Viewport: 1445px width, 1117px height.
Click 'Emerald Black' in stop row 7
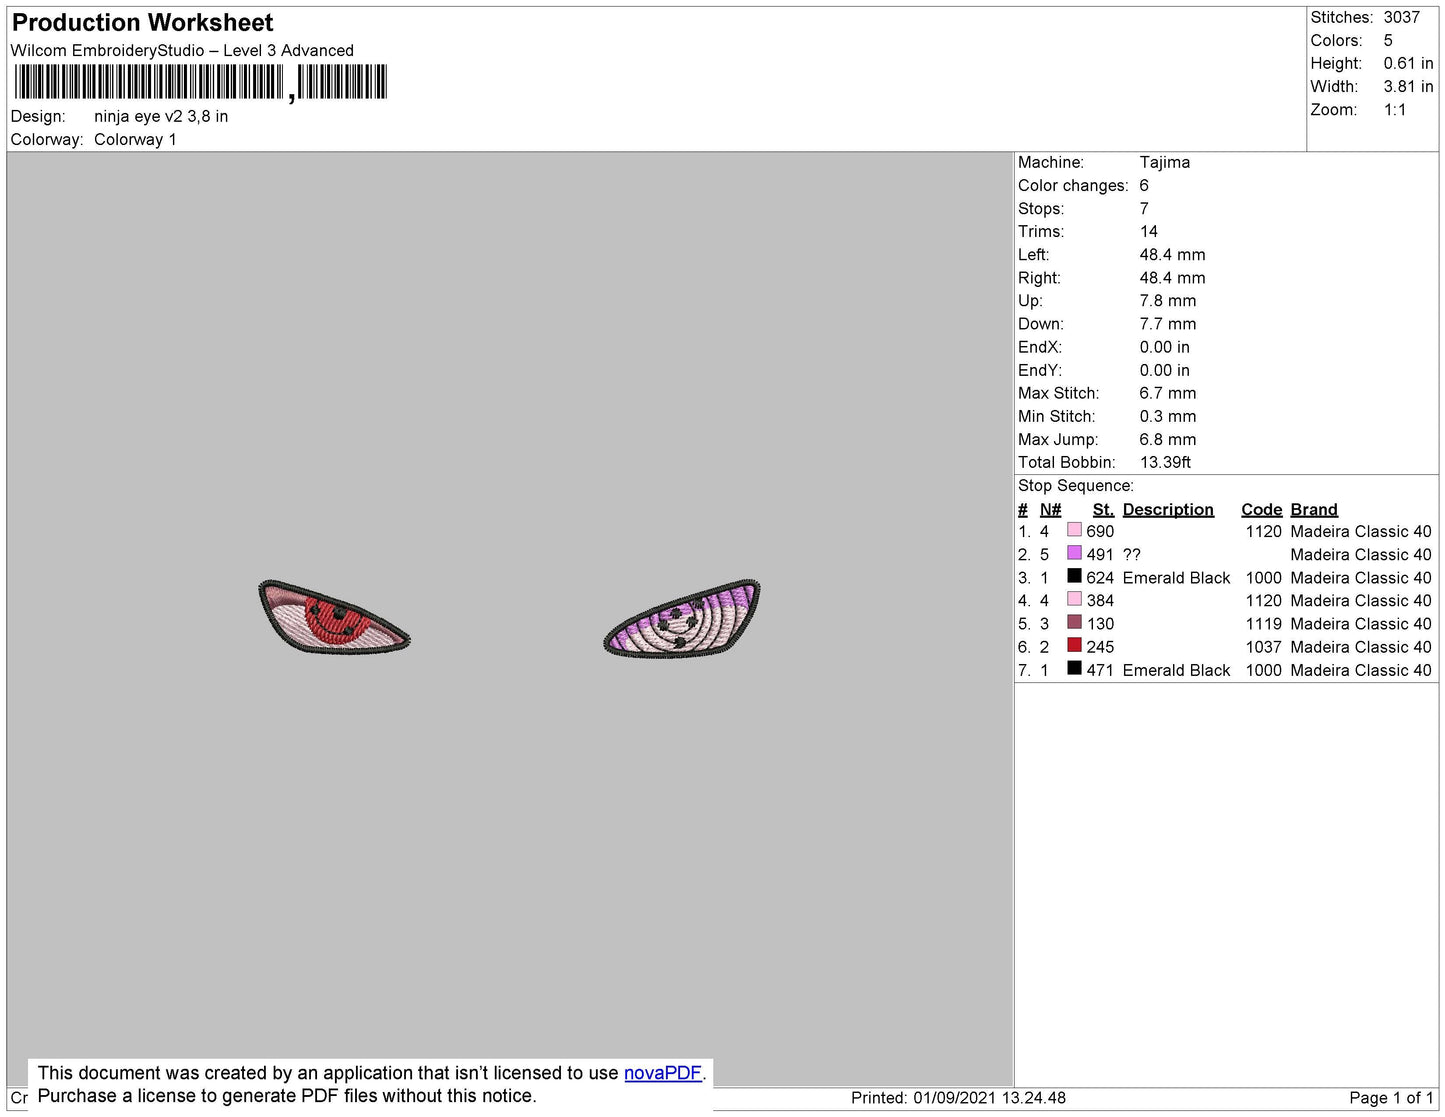tap(1176, 670)
